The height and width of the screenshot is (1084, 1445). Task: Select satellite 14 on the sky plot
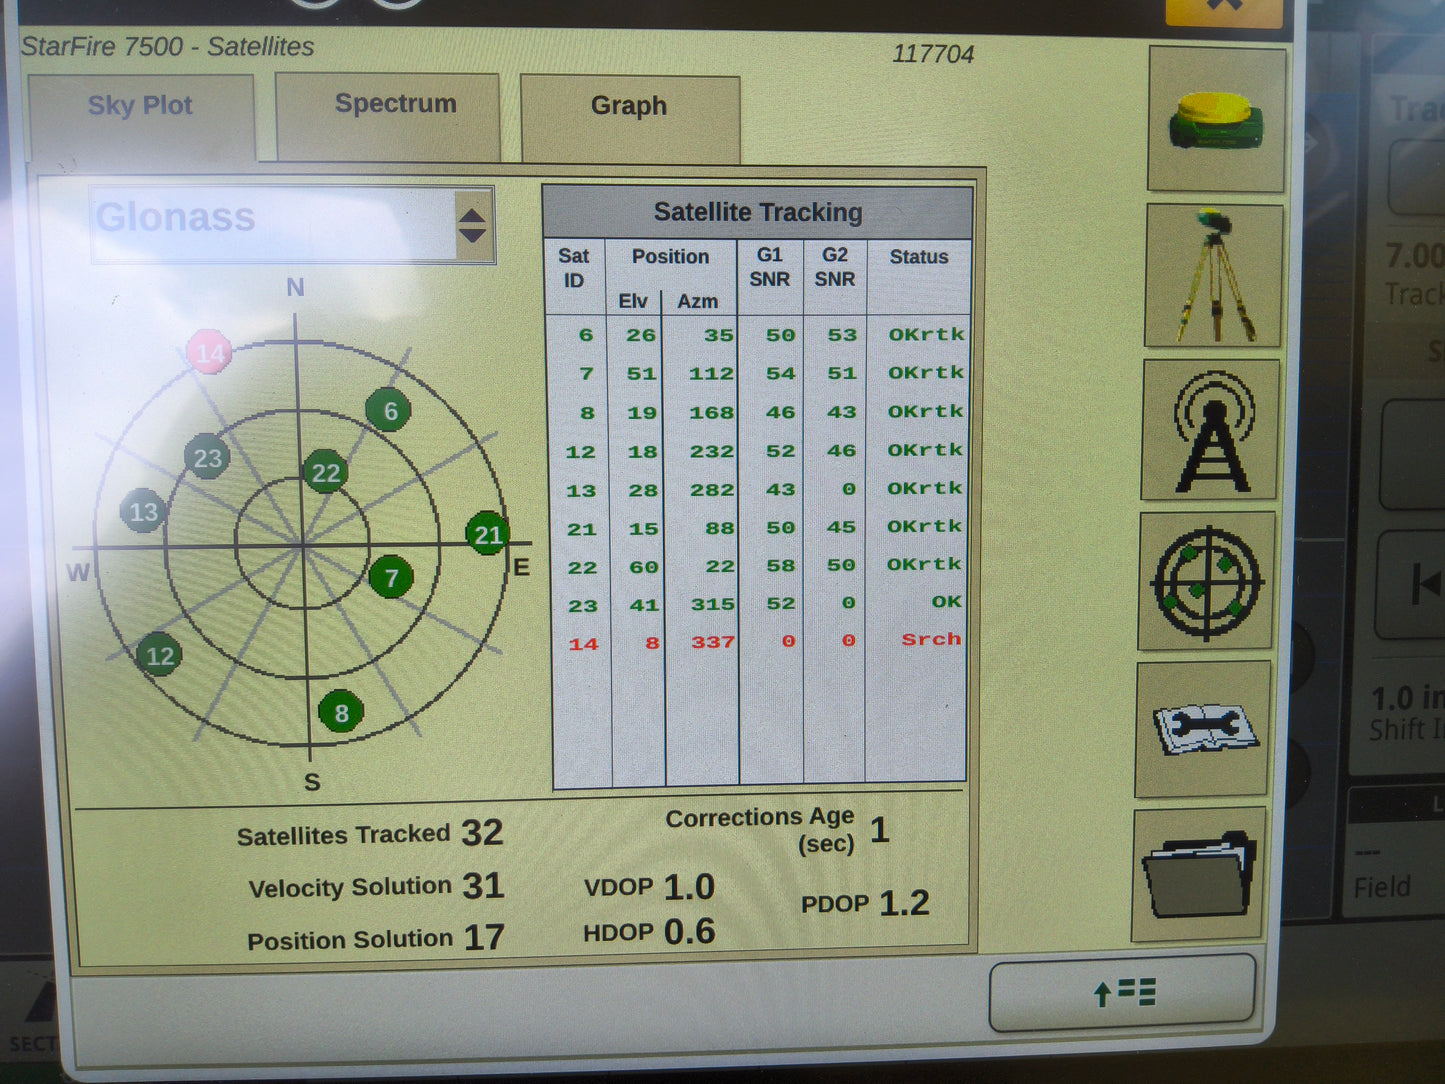(210, 352)
